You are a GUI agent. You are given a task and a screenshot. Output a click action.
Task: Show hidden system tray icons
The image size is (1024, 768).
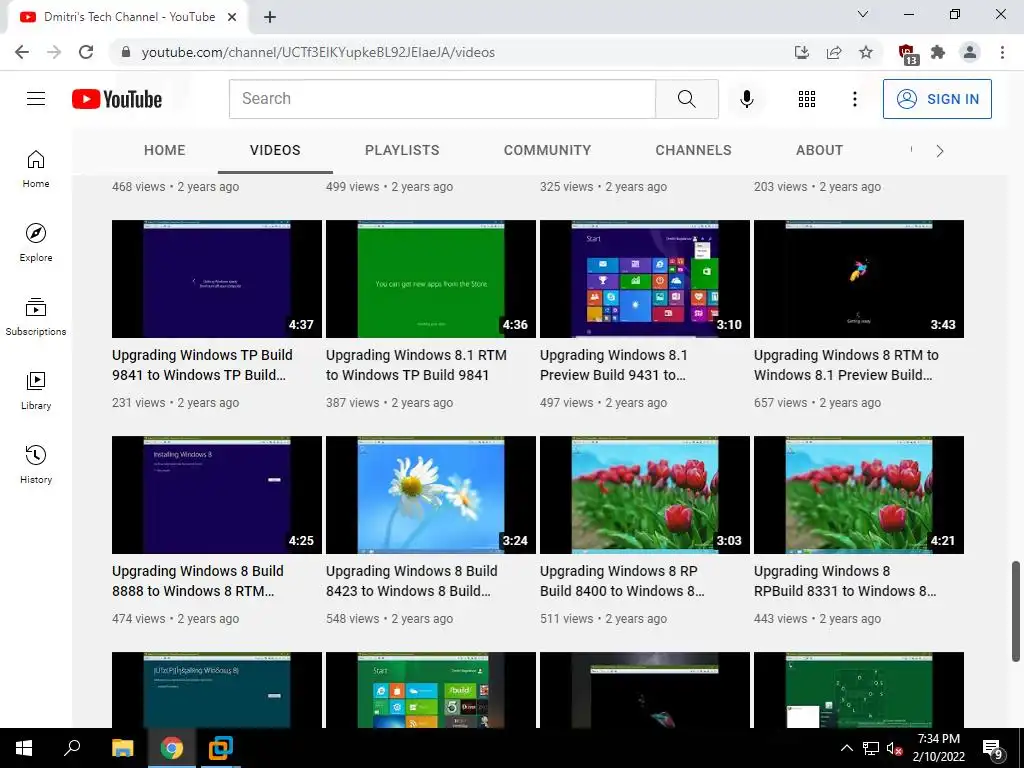point(846,748)
